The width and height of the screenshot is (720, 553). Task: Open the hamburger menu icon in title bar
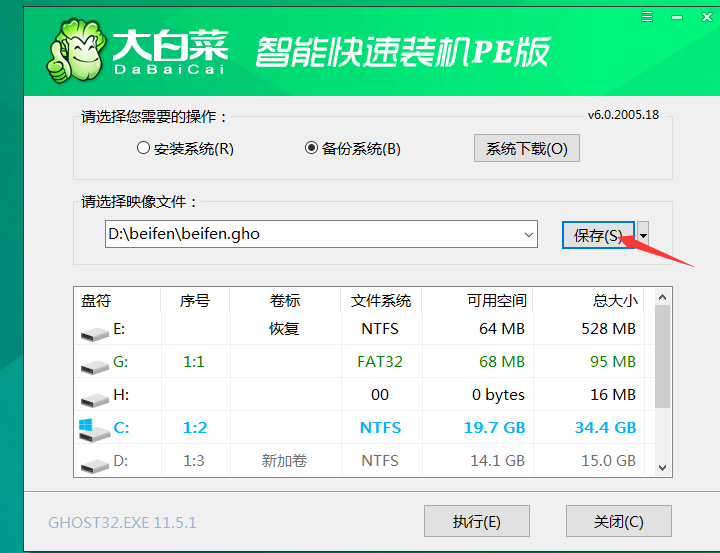coord(647,17)
